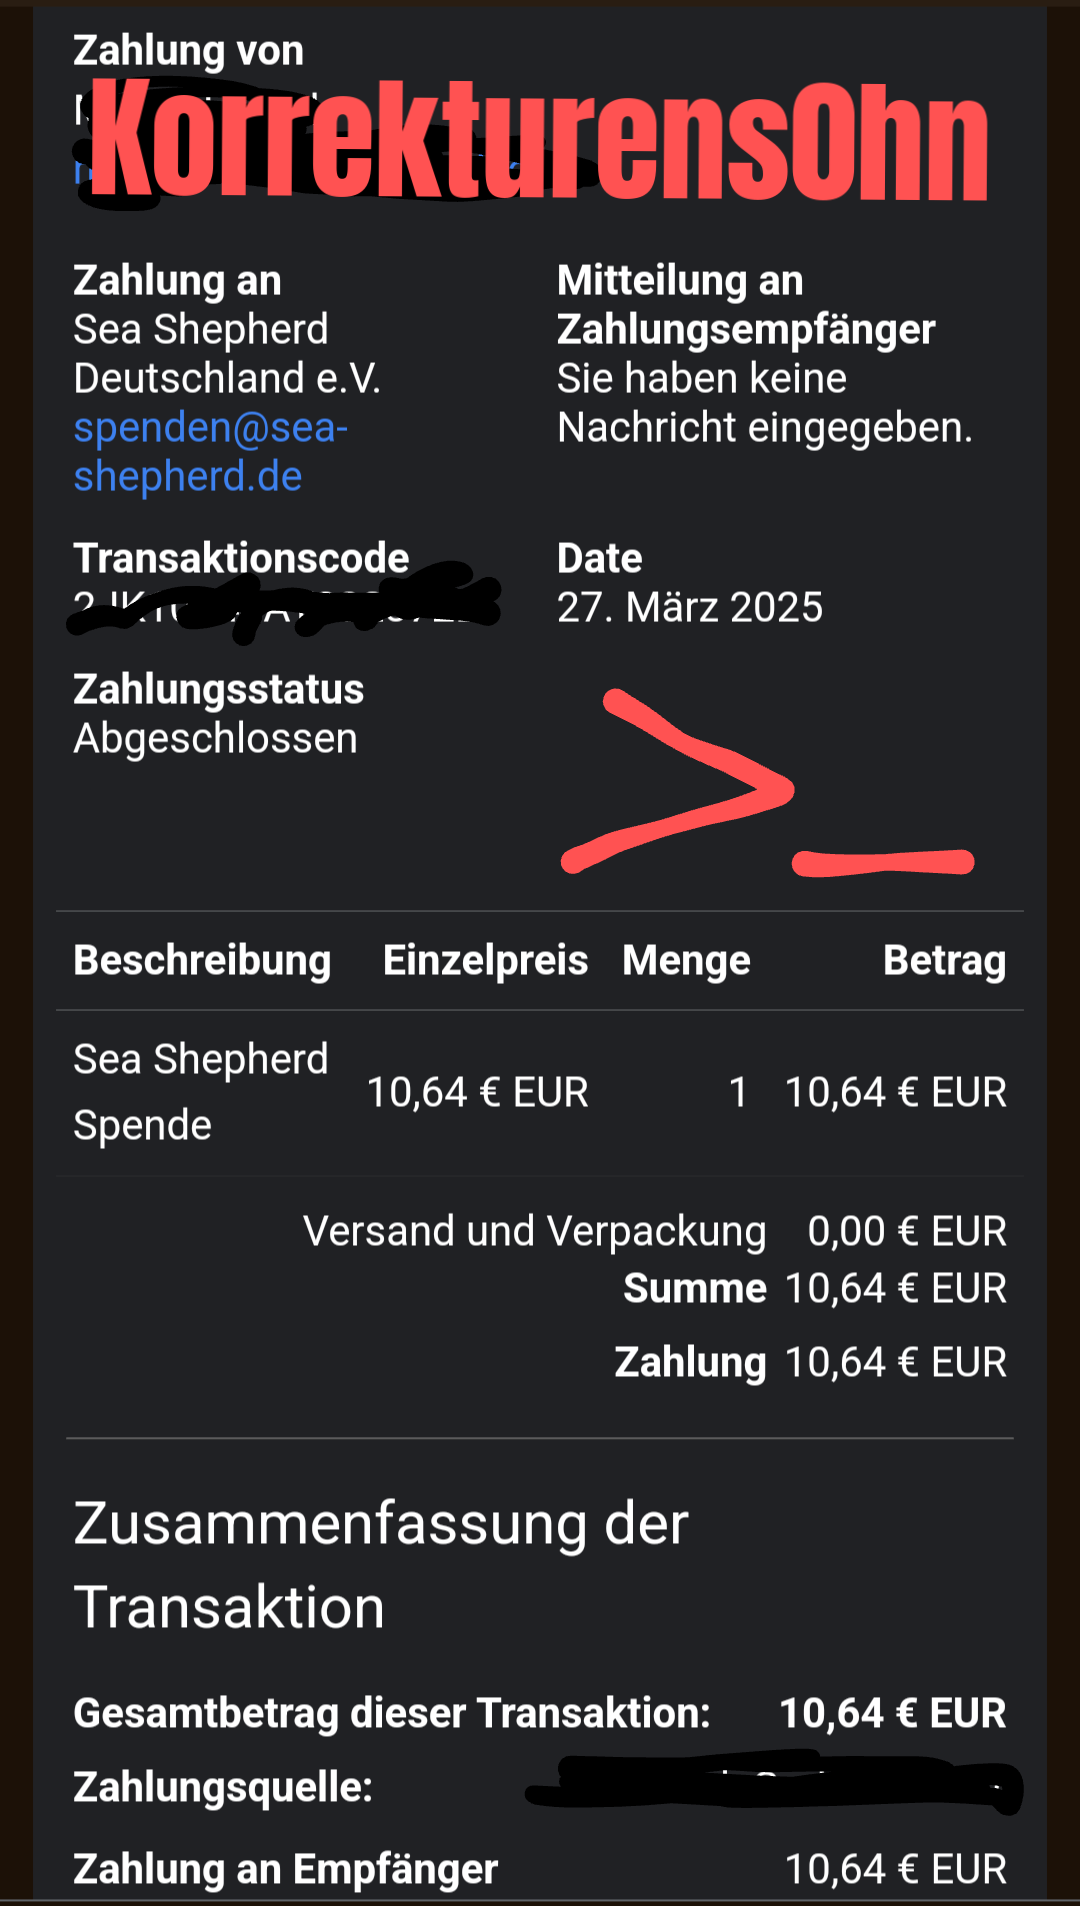Click the Beschreibung column header
Image resolution: width=1080 pixels, height=1906 pixels.
click(202, 960)
